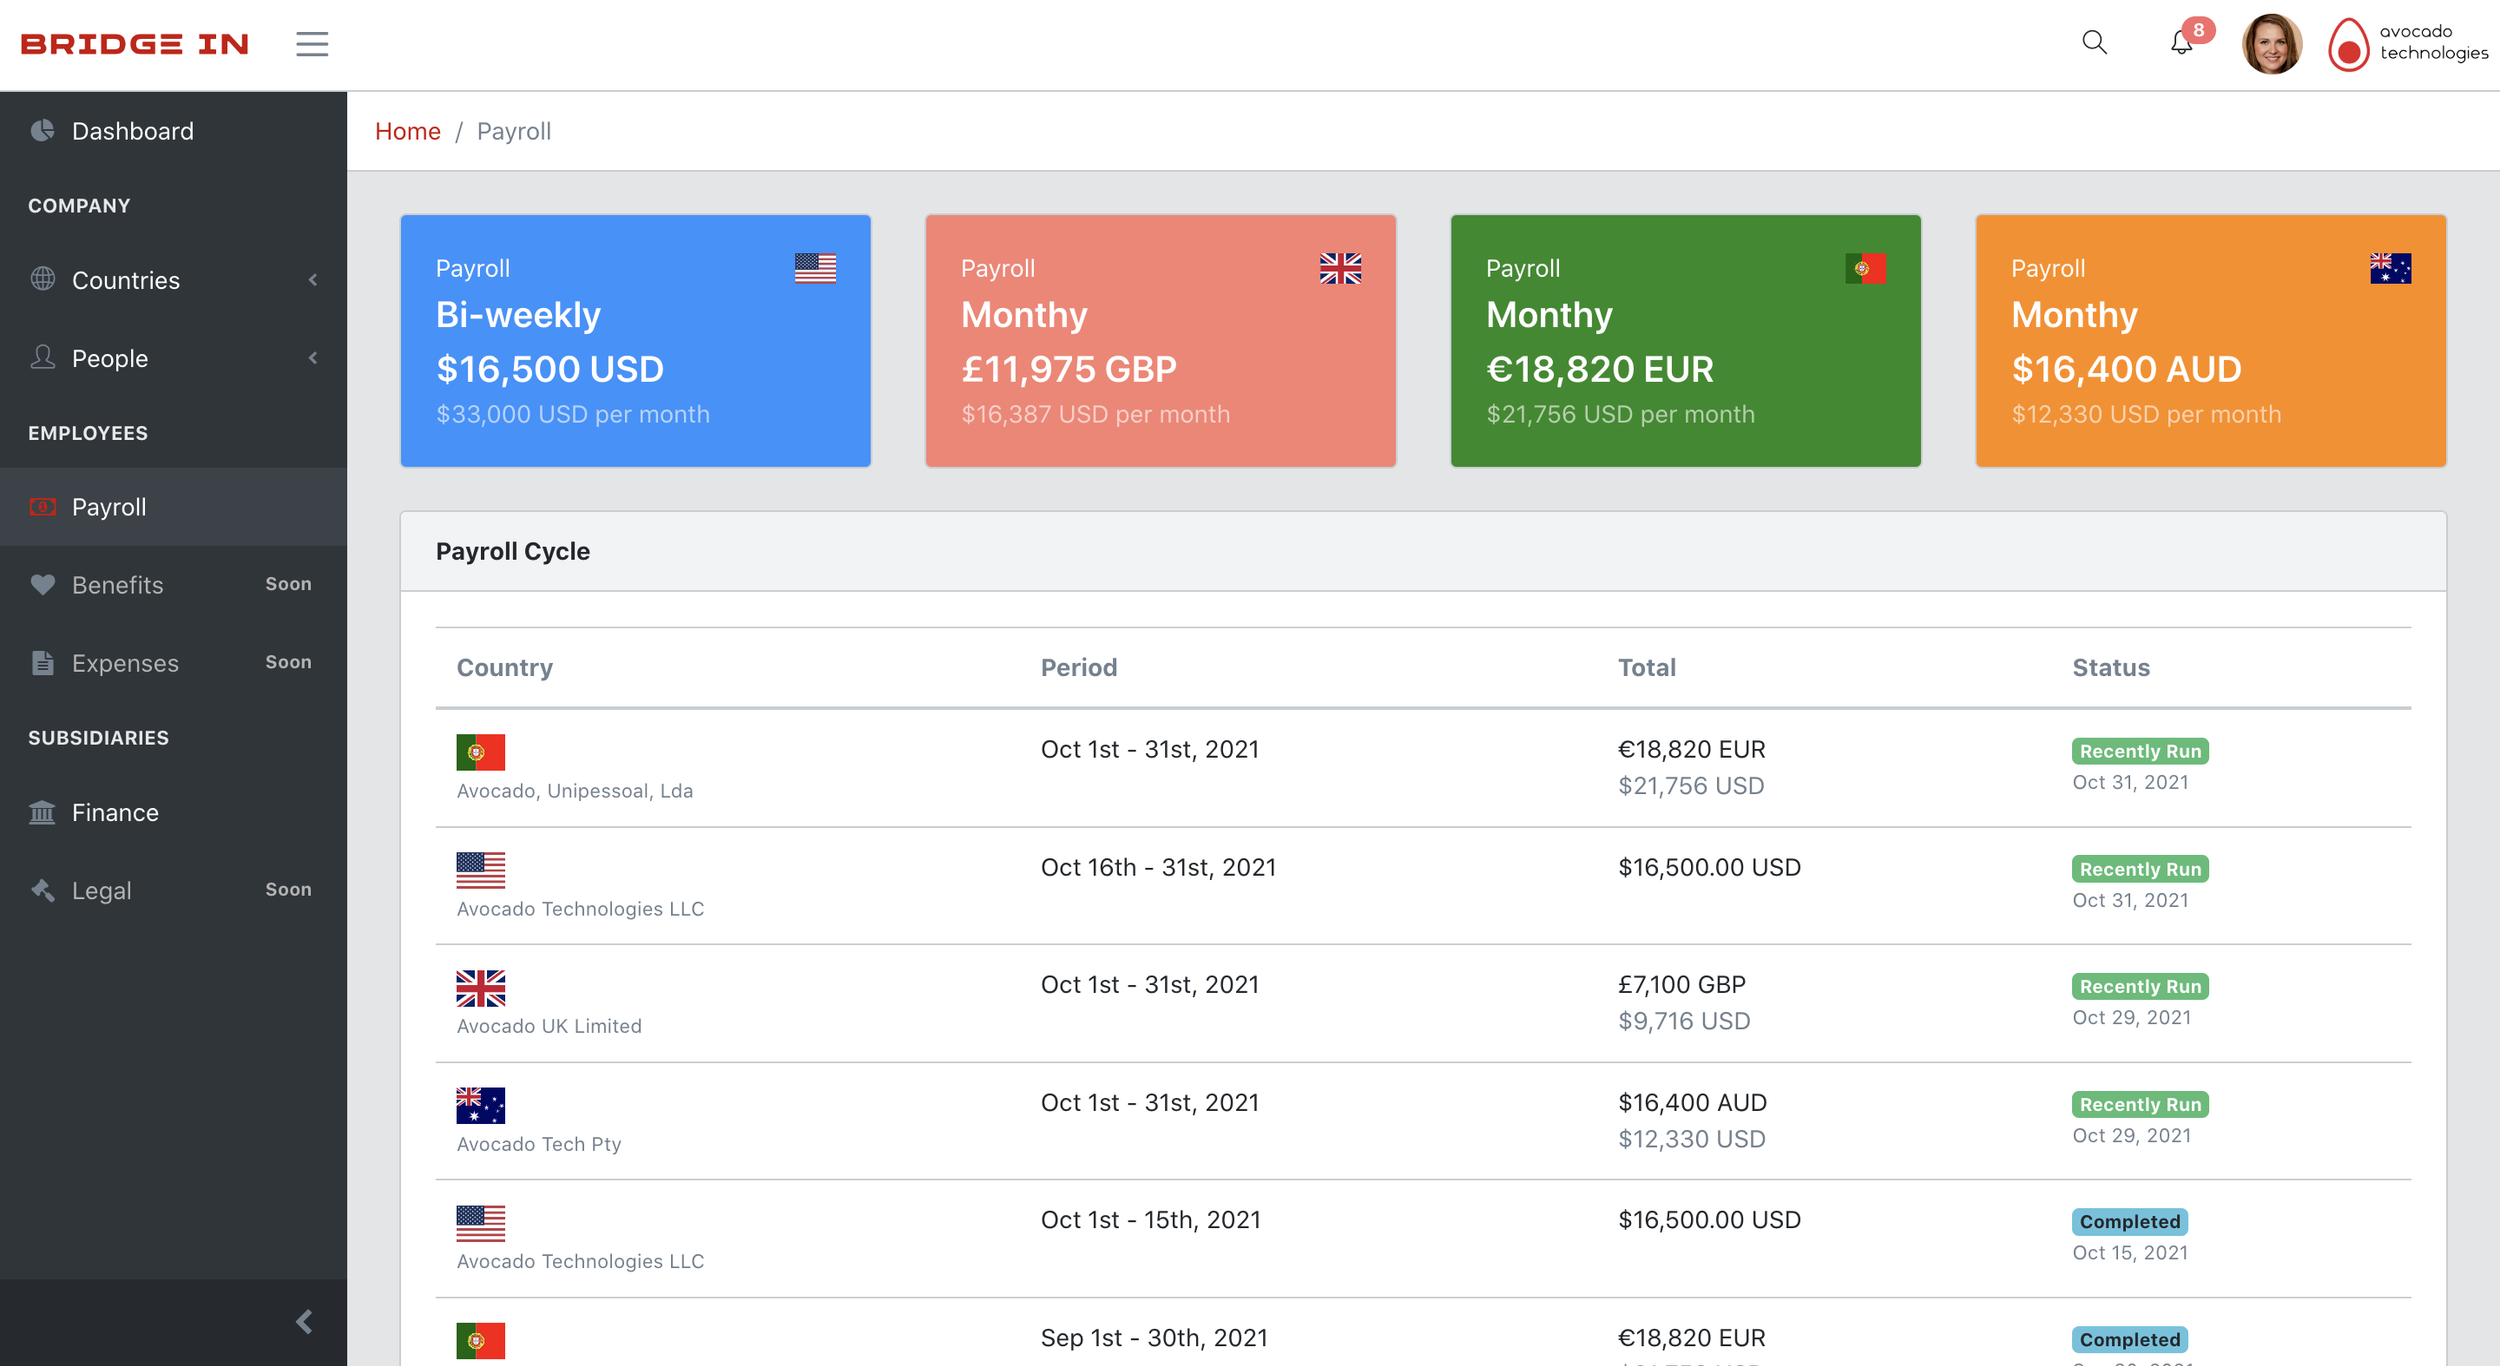Viewport: 2500px width, 1366px height.
Task: Open the search magnifier icon
Action: (2094, 43)
